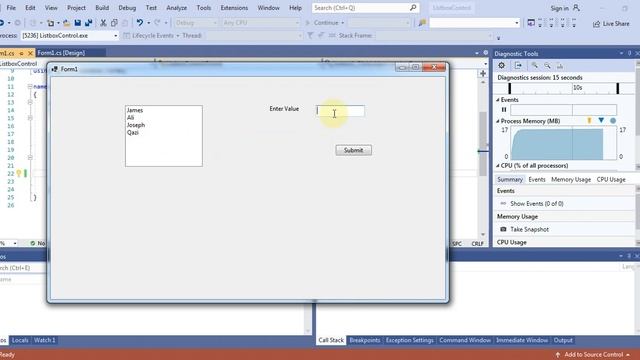The height and width of the screenshot is (360, 640).
Task: Collapse the Events graph section
Action: [x=498, y=100]
